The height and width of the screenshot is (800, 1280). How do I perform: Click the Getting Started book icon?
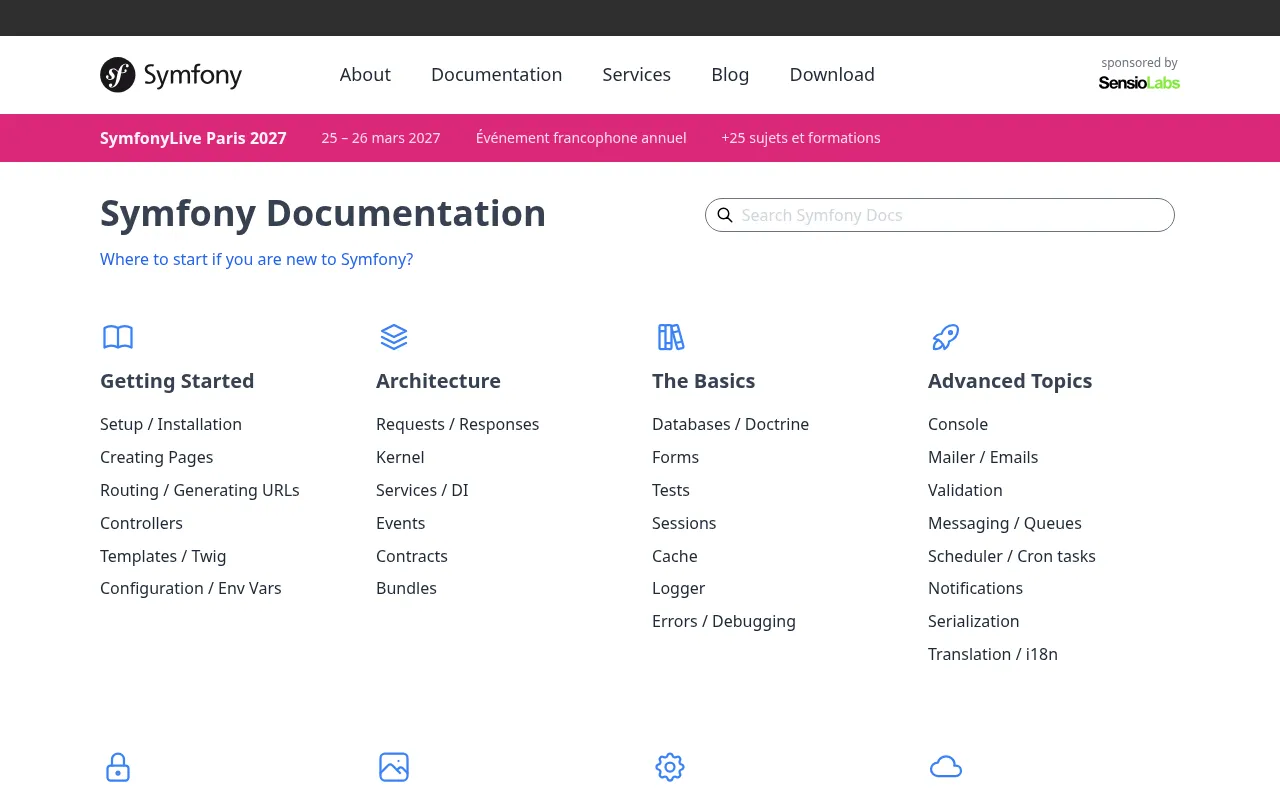tap(118, 337)
